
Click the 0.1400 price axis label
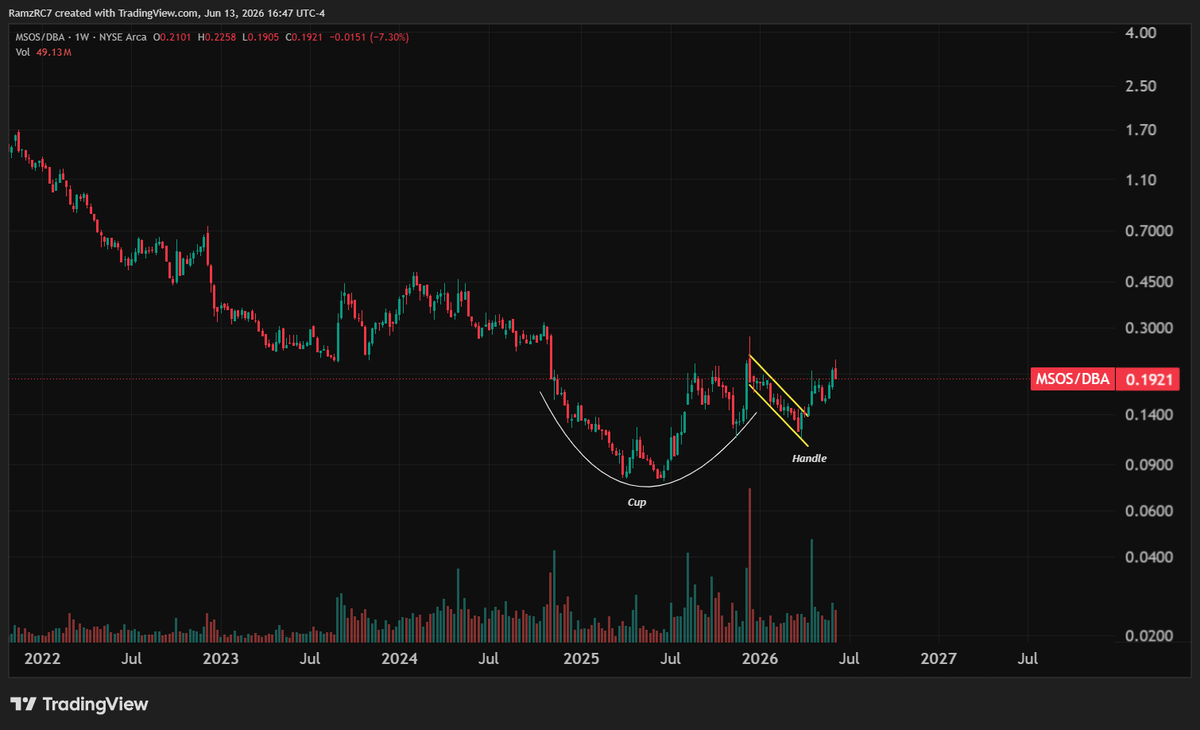click(1149, 414)
